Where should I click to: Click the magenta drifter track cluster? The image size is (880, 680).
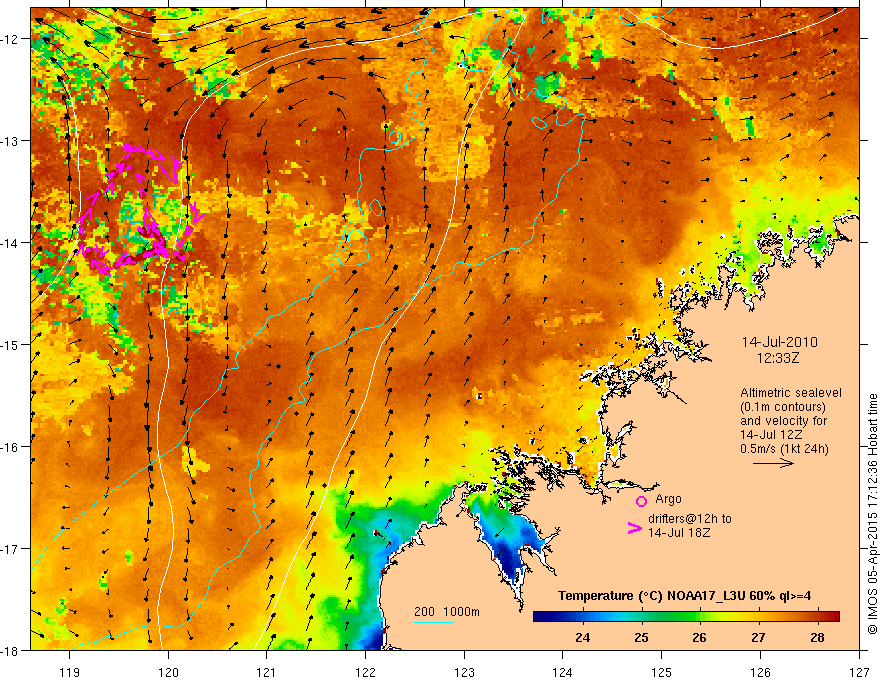tap(141, 209)
